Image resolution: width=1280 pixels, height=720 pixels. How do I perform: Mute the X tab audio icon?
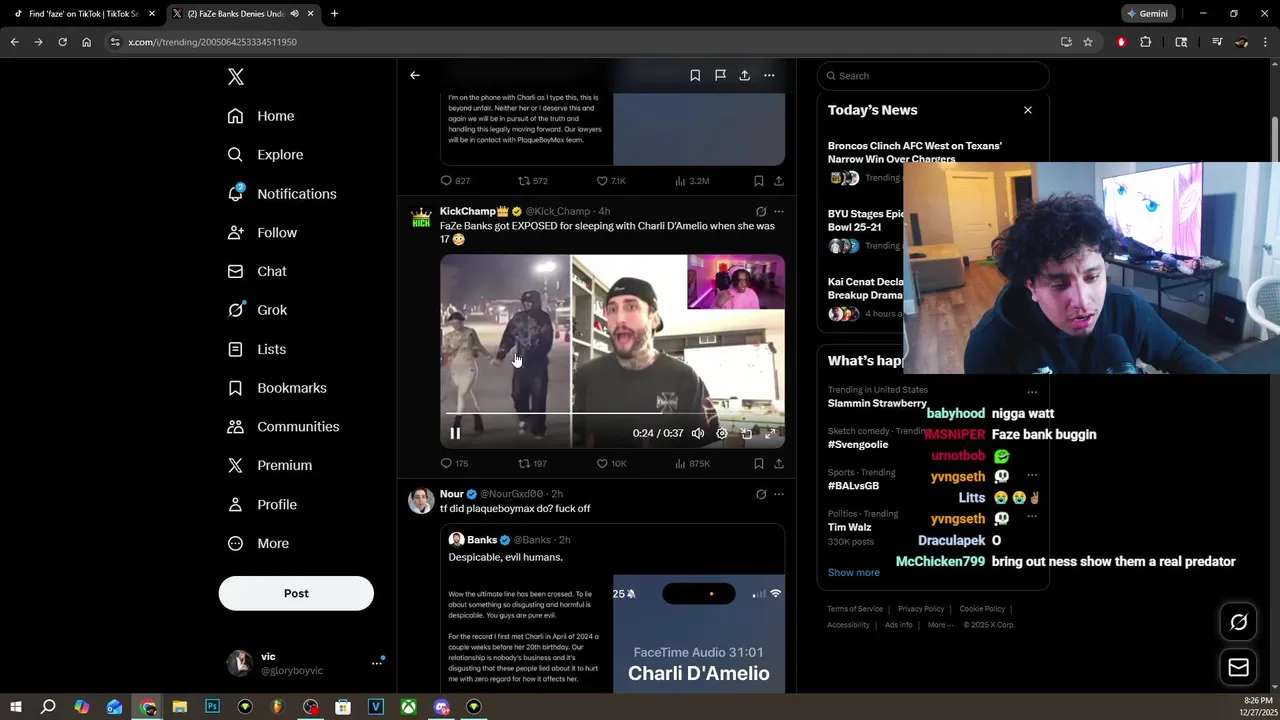[x=294, y=14]
